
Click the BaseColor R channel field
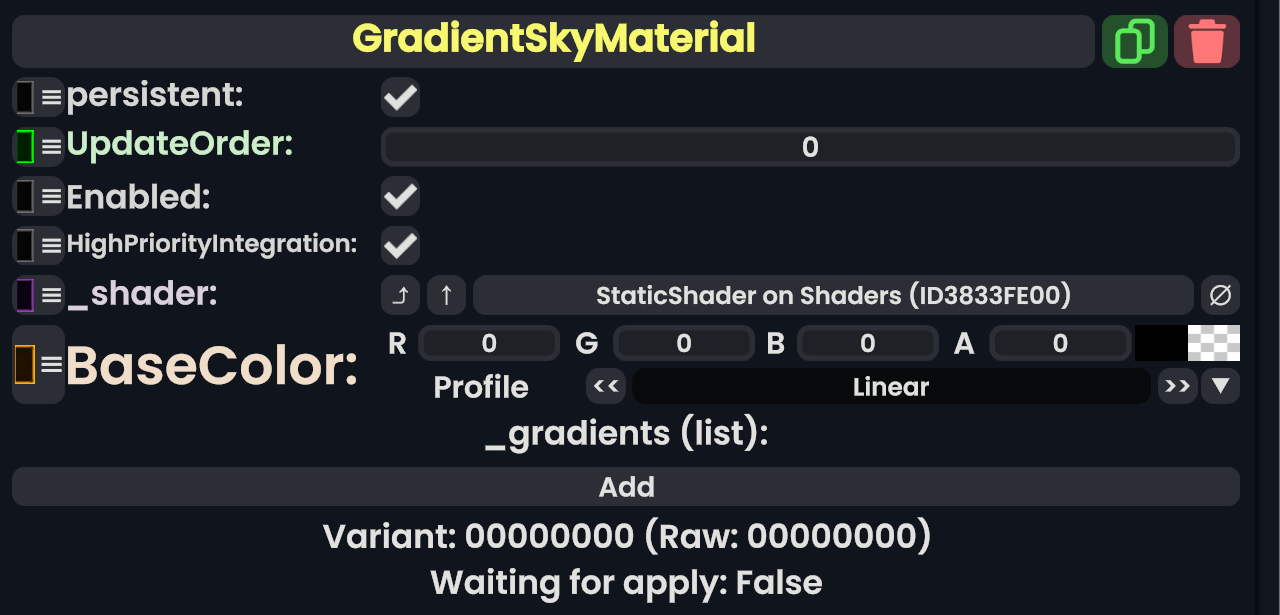pos(489,344)
